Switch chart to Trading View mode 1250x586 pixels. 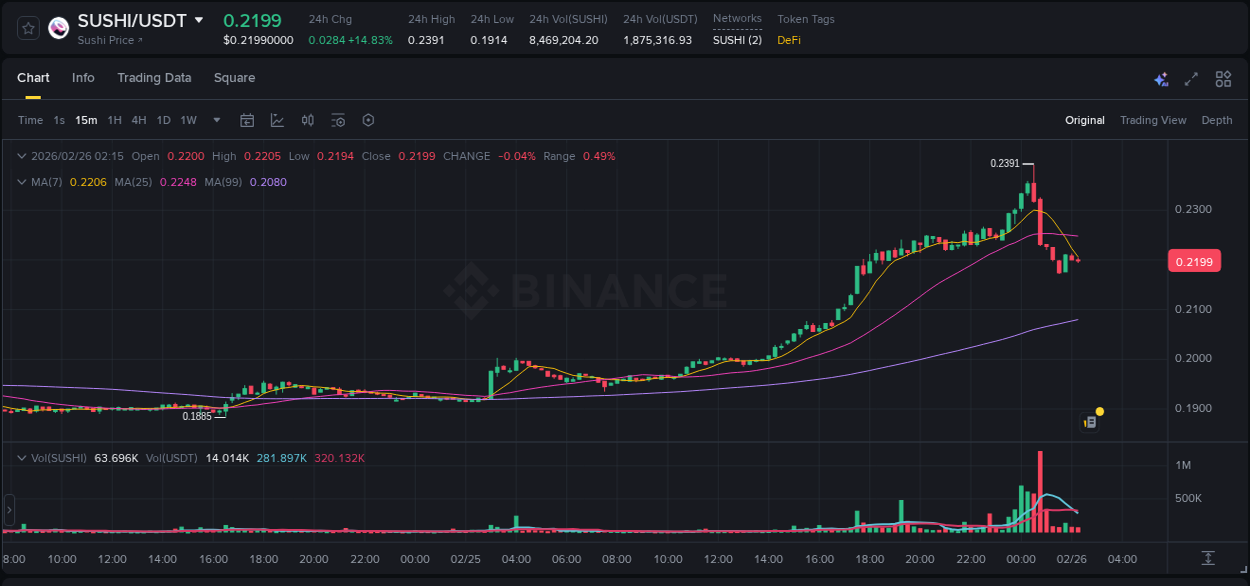[x=1153, y=120]
